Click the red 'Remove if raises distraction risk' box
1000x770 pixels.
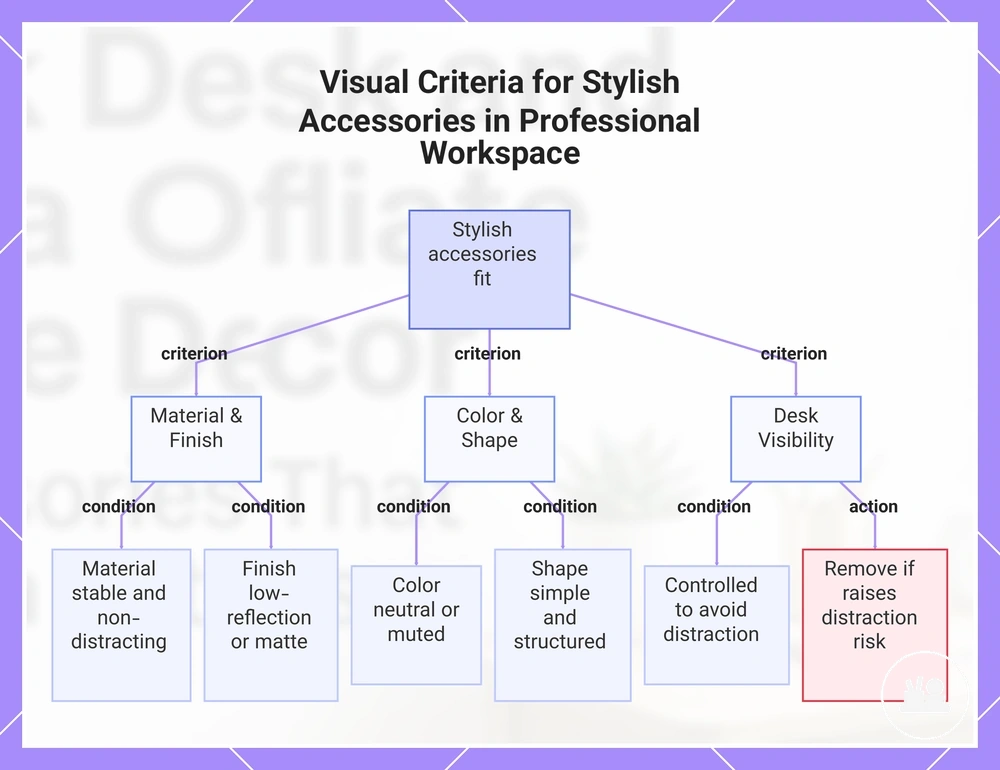(874, 625)
